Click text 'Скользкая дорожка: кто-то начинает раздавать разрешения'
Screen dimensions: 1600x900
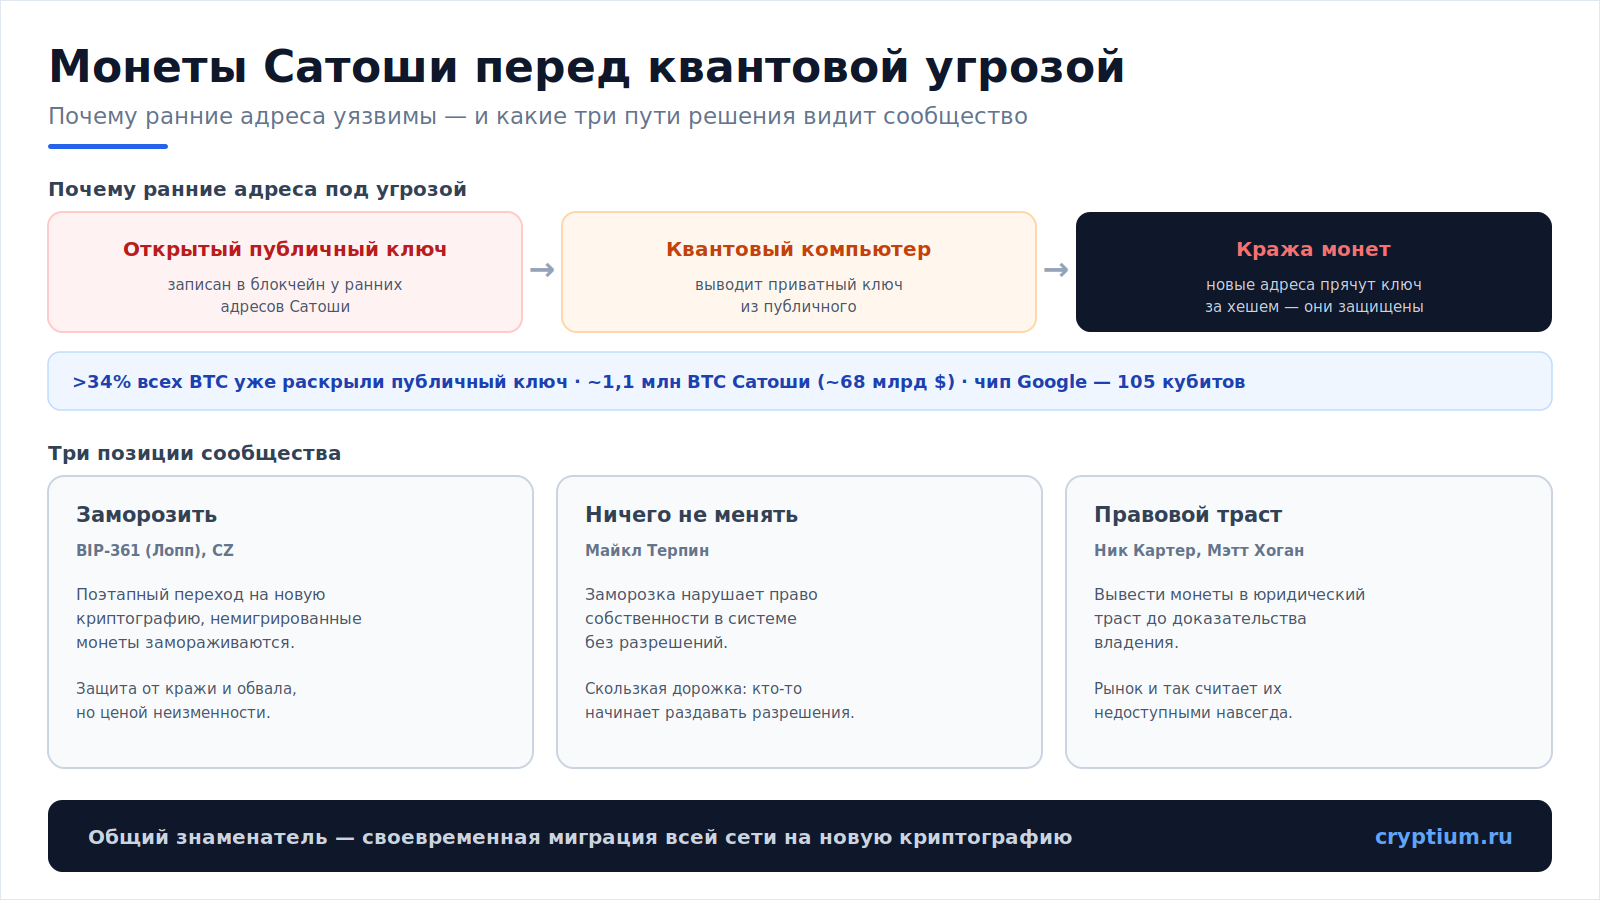point(720,700)
